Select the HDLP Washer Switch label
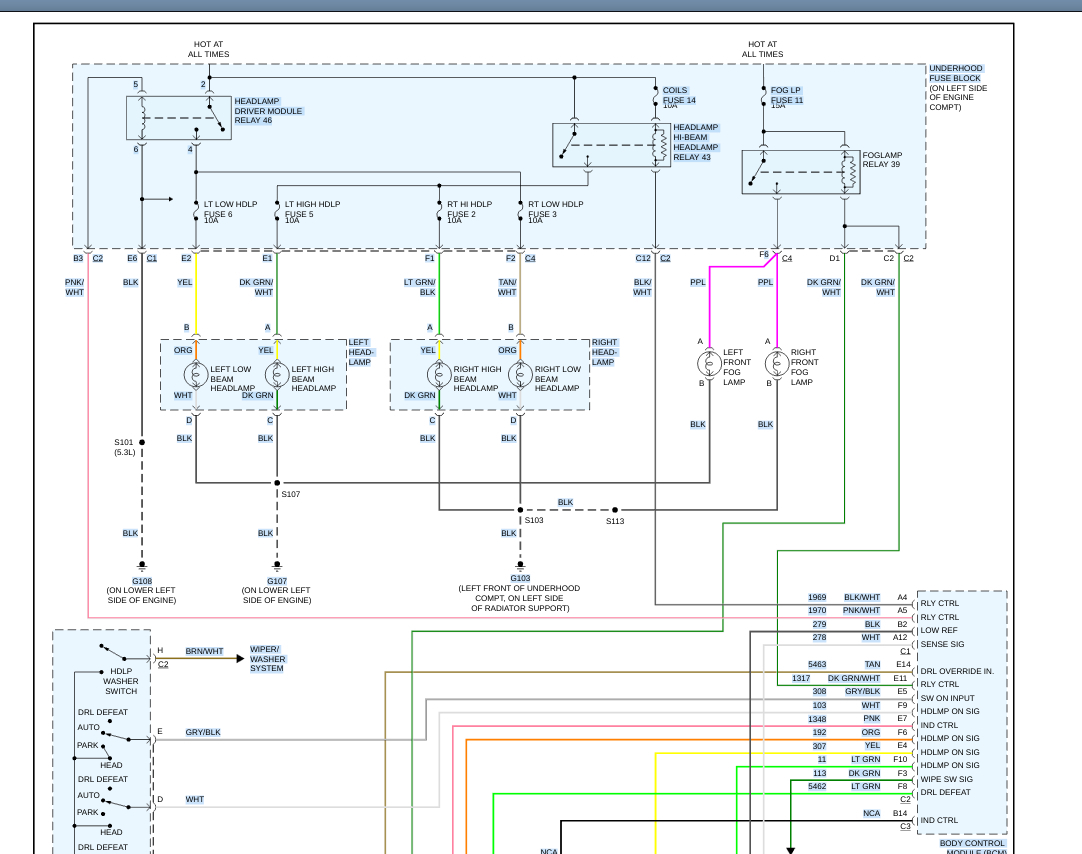The height and width of the screenshot is (854, 1082). tap(121, 681)
